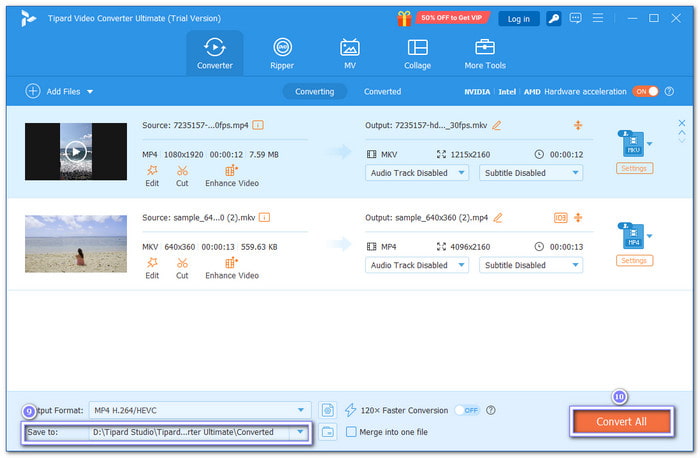Show the Converting list
This screenshot has width=700, height=458.
(314, 92)
